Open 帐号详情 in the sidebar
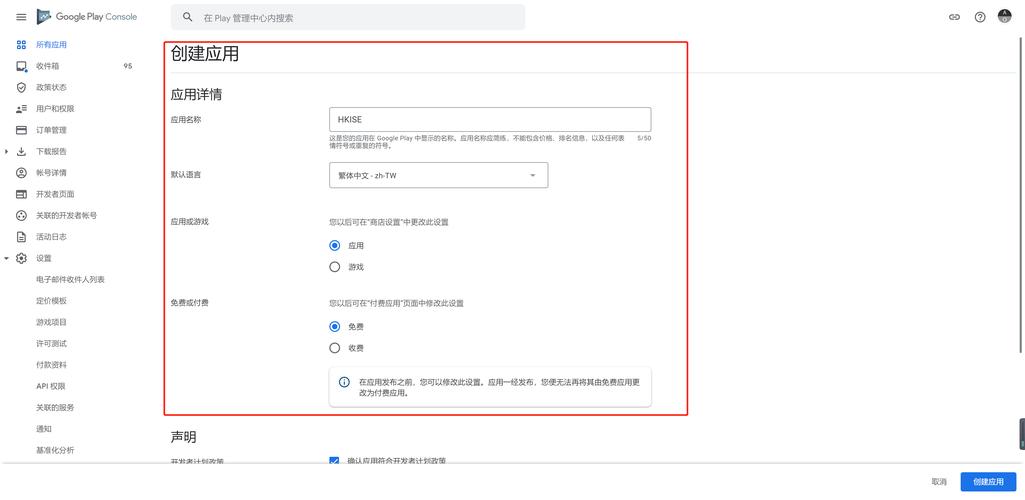 [x=51, y=173]
